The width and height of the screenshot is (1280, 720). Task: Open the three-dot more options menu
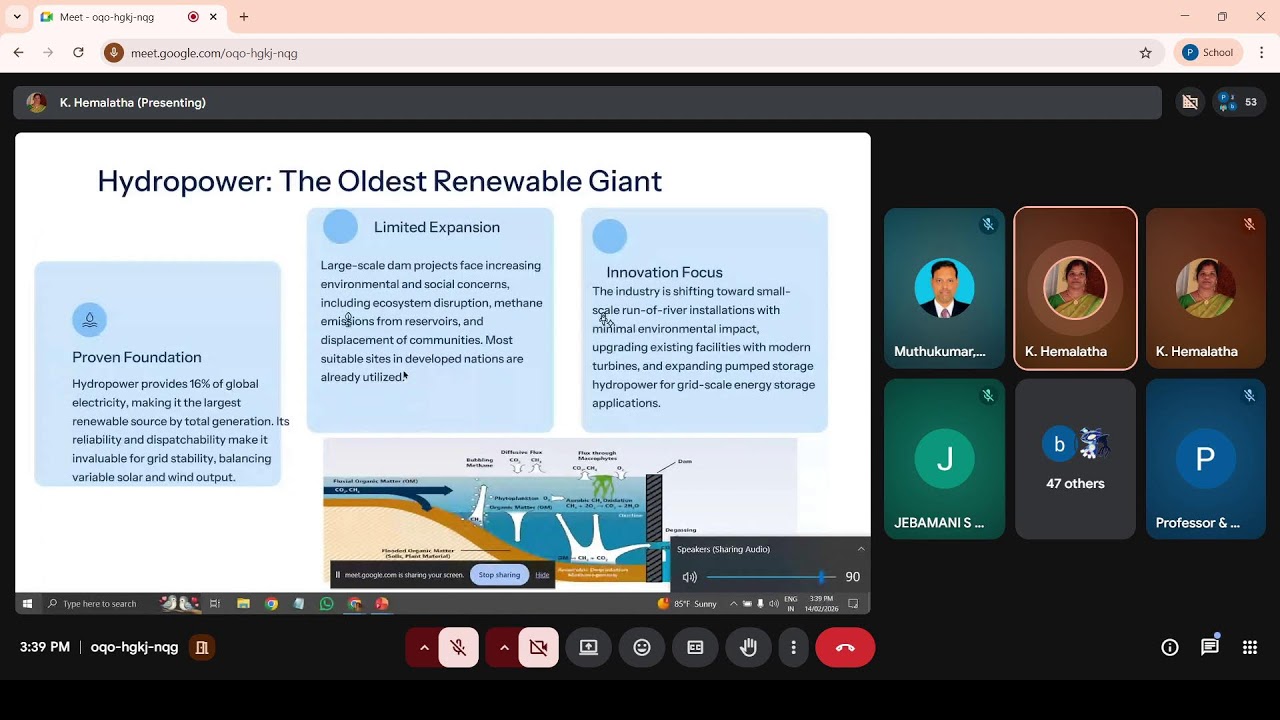793,648
